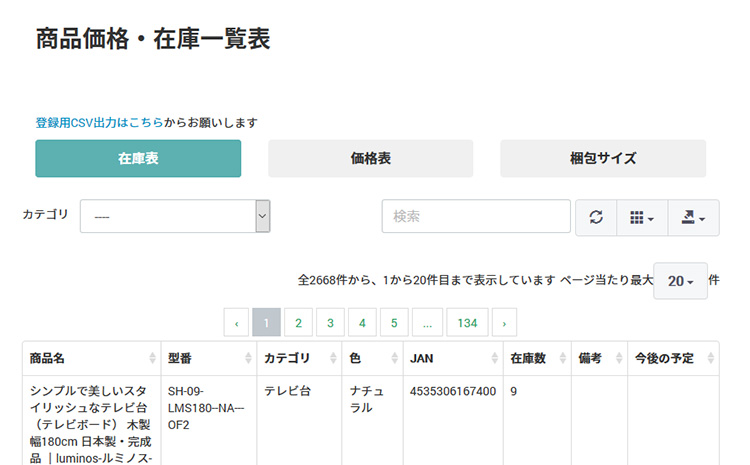Image resolution: width=750 pixels, height=465 pixels.
Task: Go to previous page arrow
Action: coord(236,322)
